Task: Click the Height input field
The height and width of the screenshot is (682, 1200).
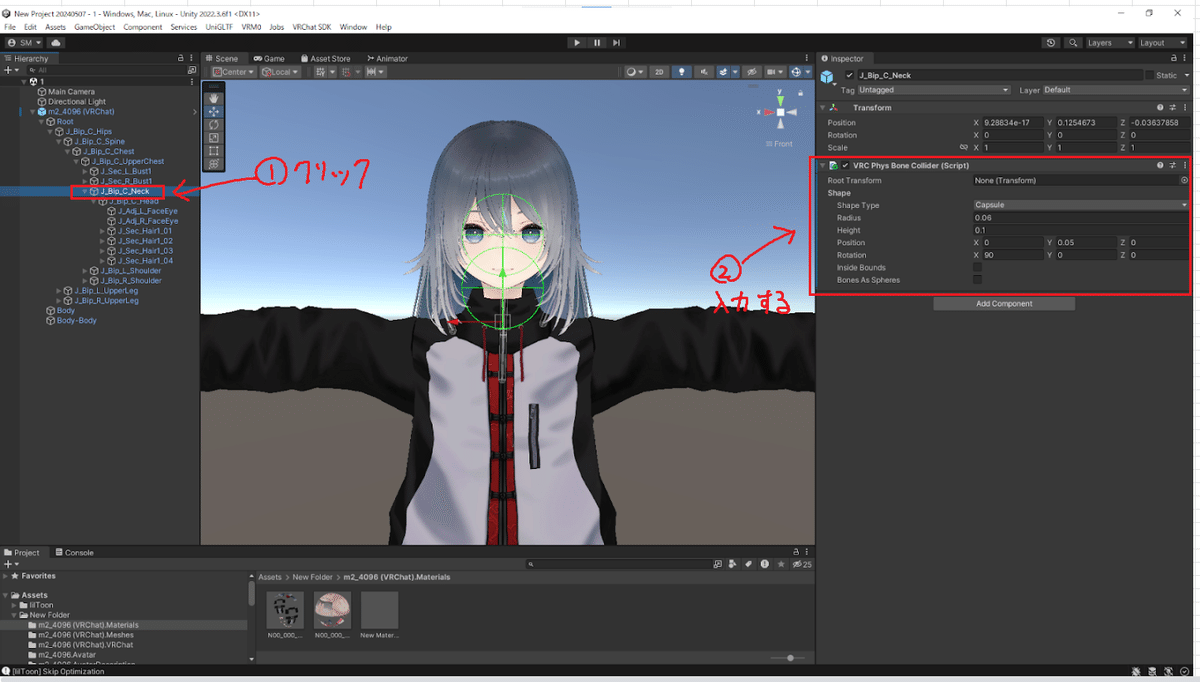Action: 1081,230
